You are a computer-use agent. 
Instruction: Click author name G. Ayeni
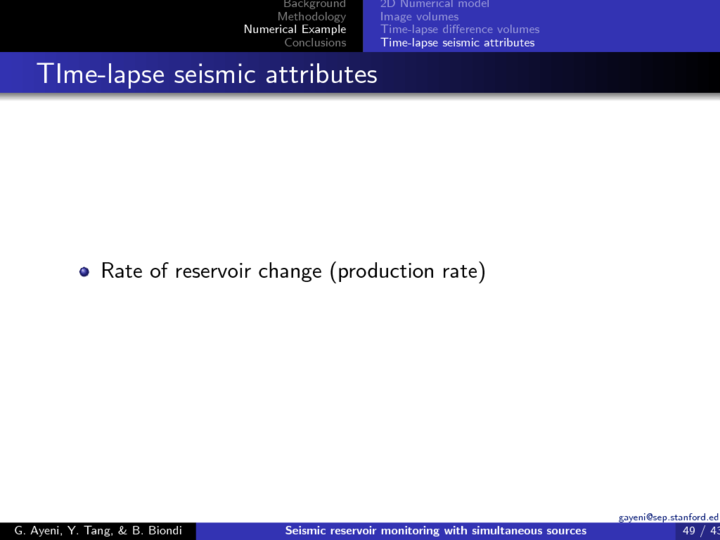click(x=36, y=530)
